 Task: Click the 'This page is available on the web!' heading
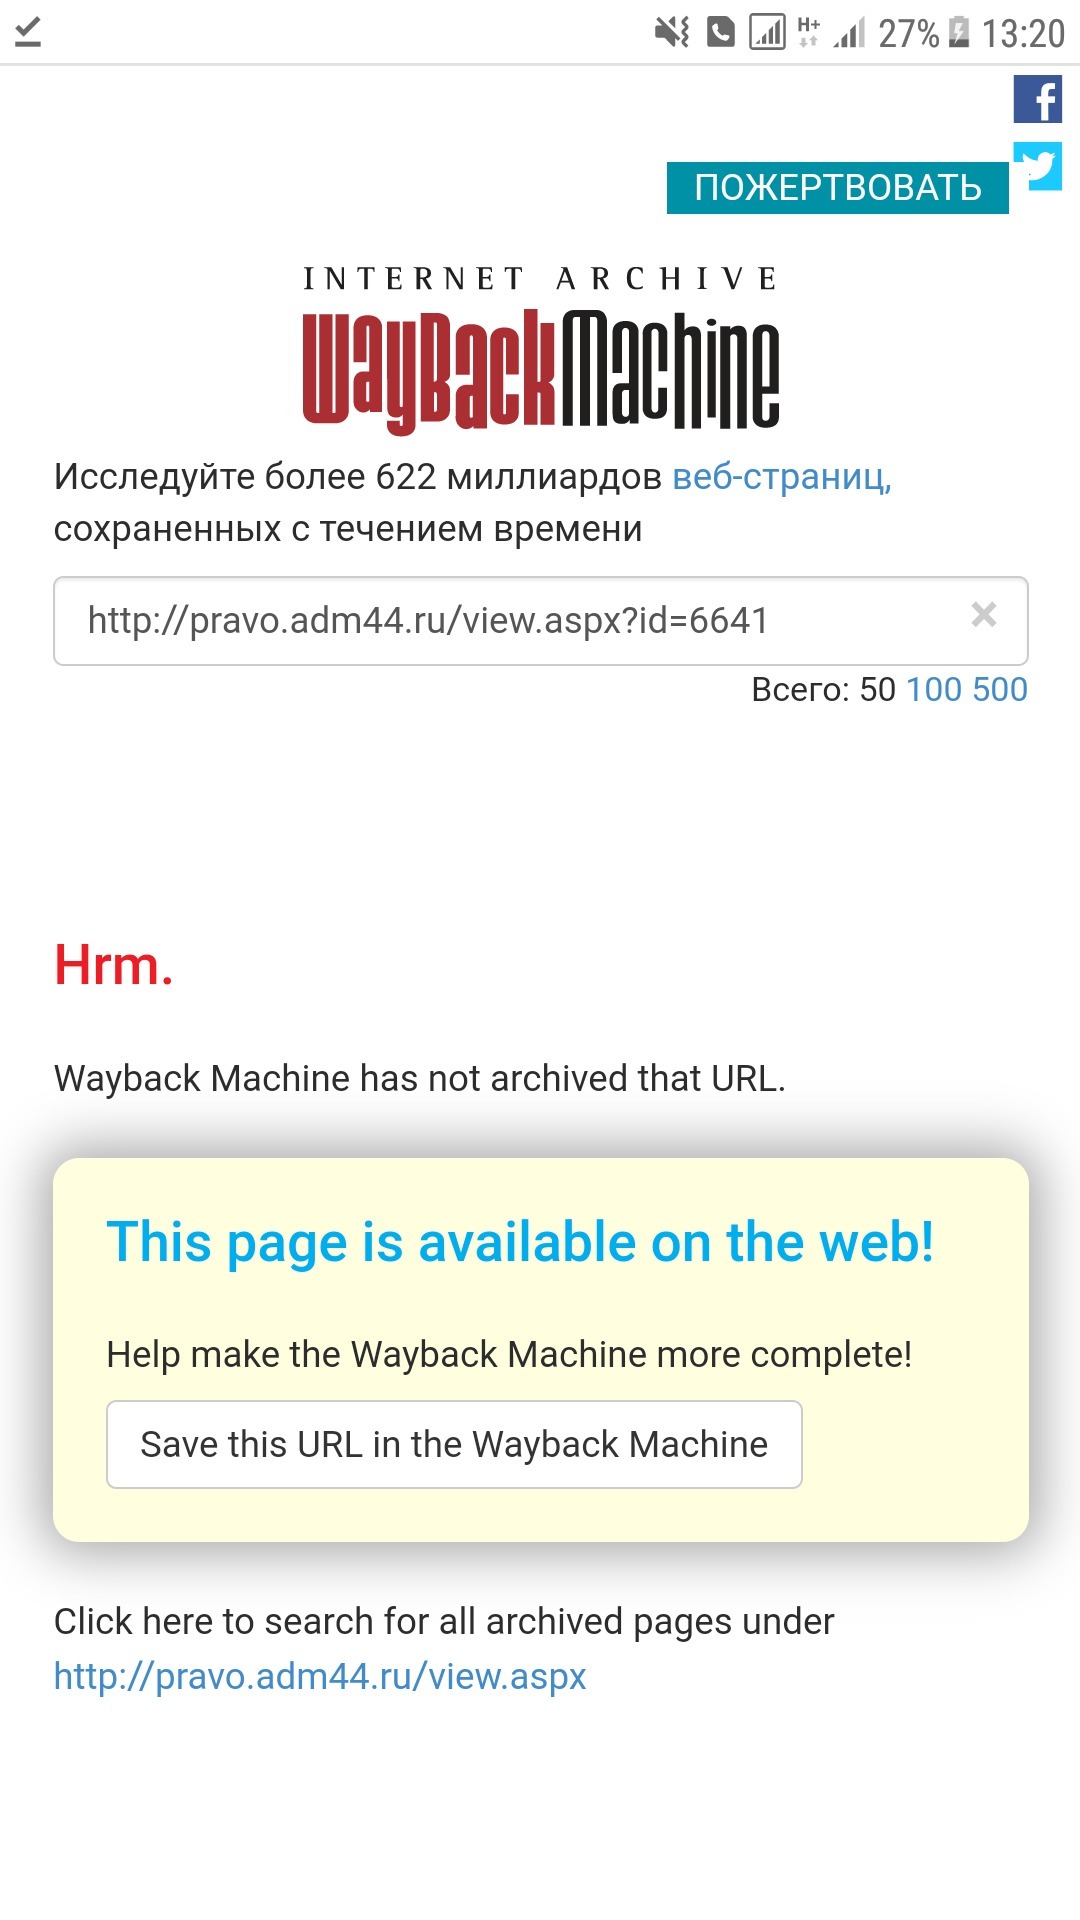520,1243
